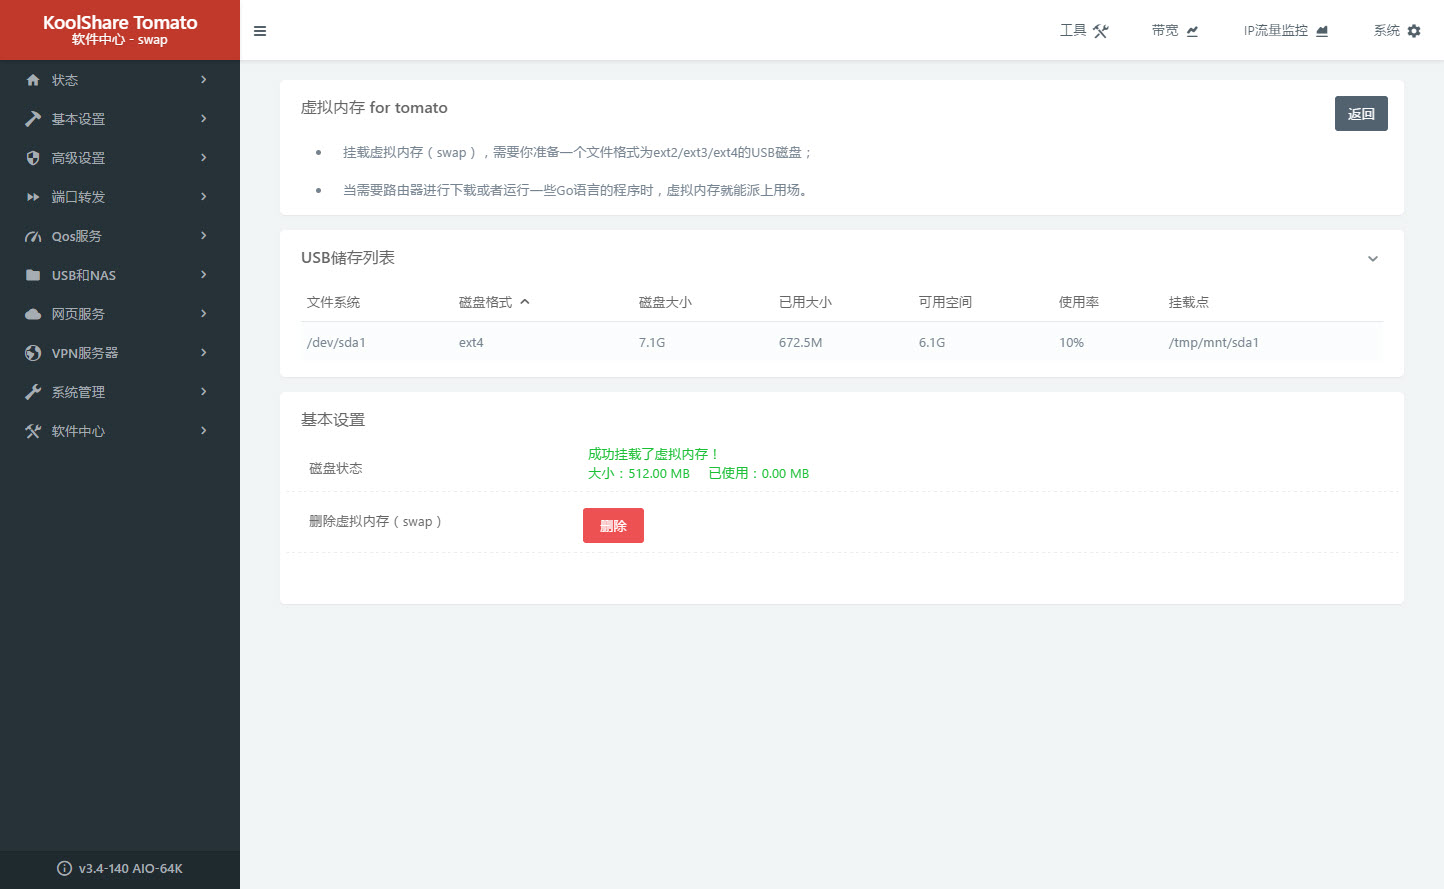Expand the 基本设置 sidebar chevron

pos(204,118)
